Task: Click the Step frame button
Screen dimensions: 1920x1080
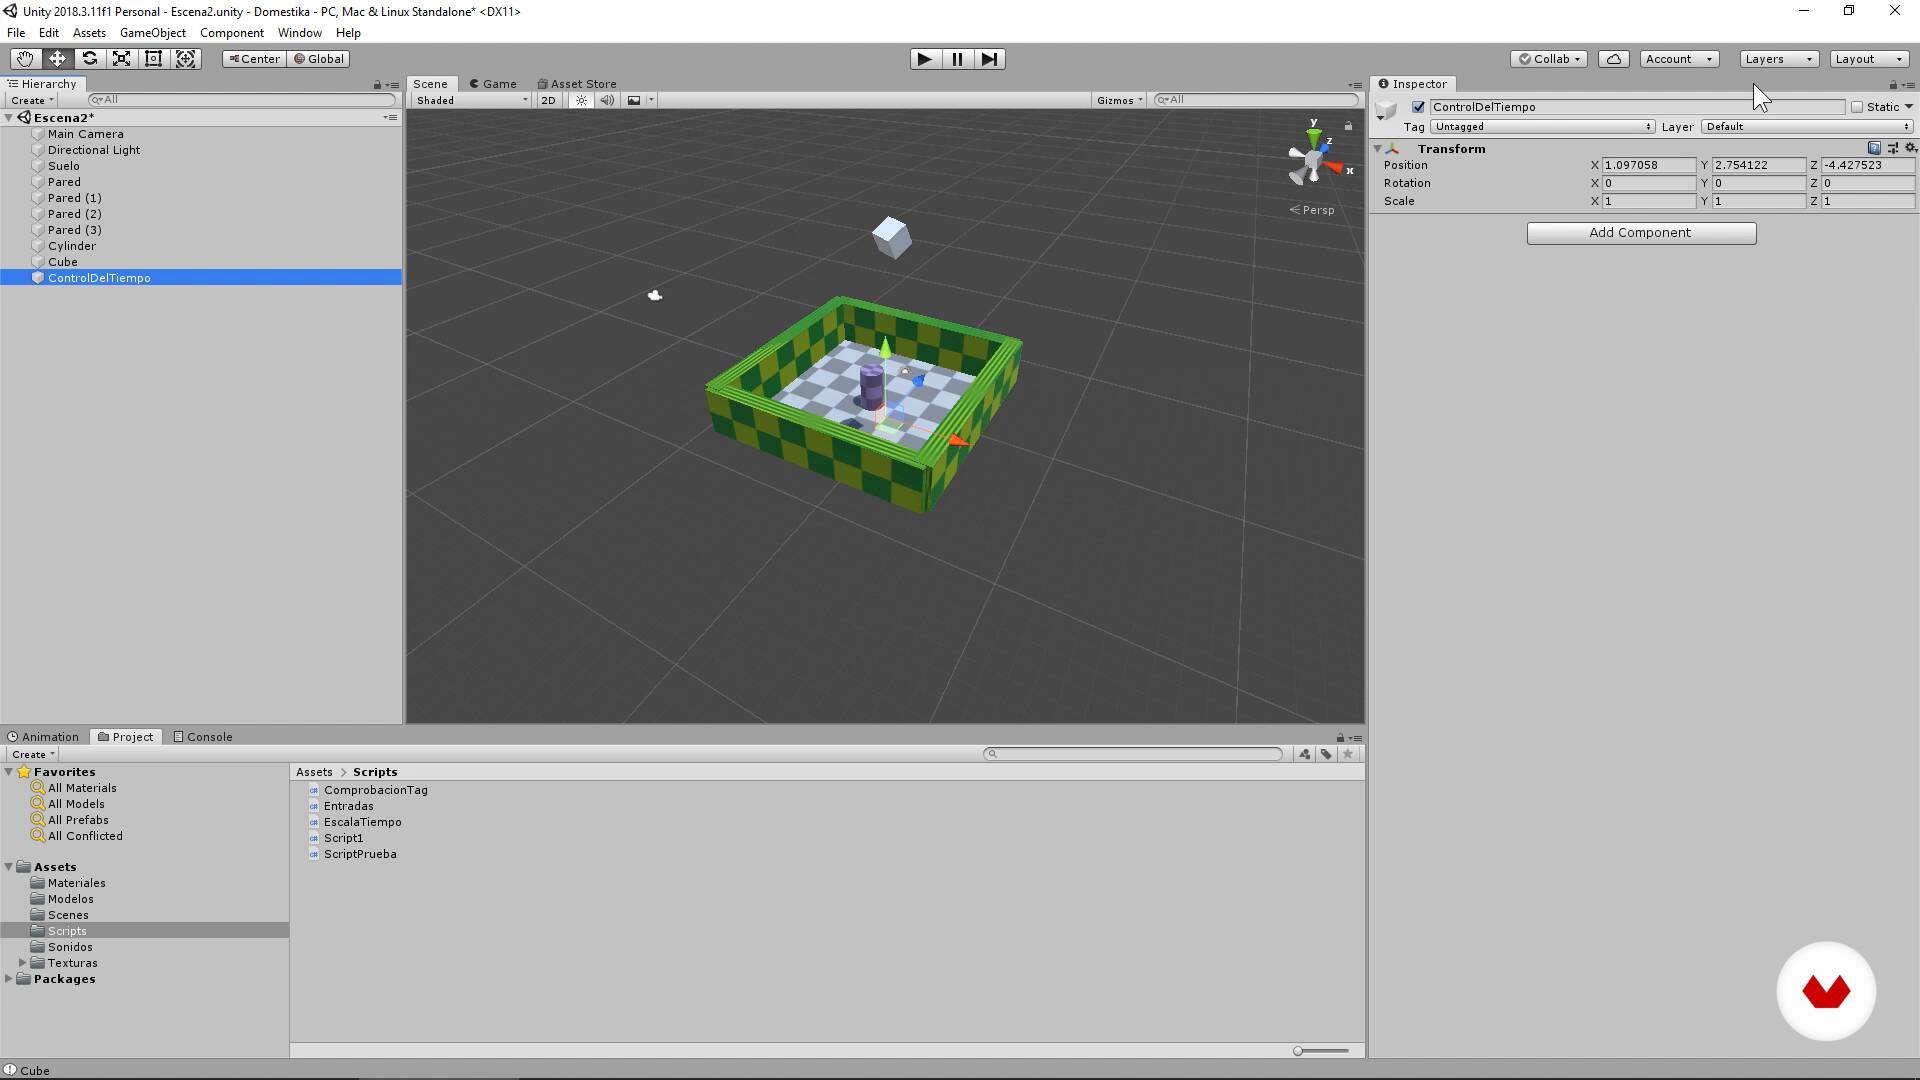Action: point(989,59)
